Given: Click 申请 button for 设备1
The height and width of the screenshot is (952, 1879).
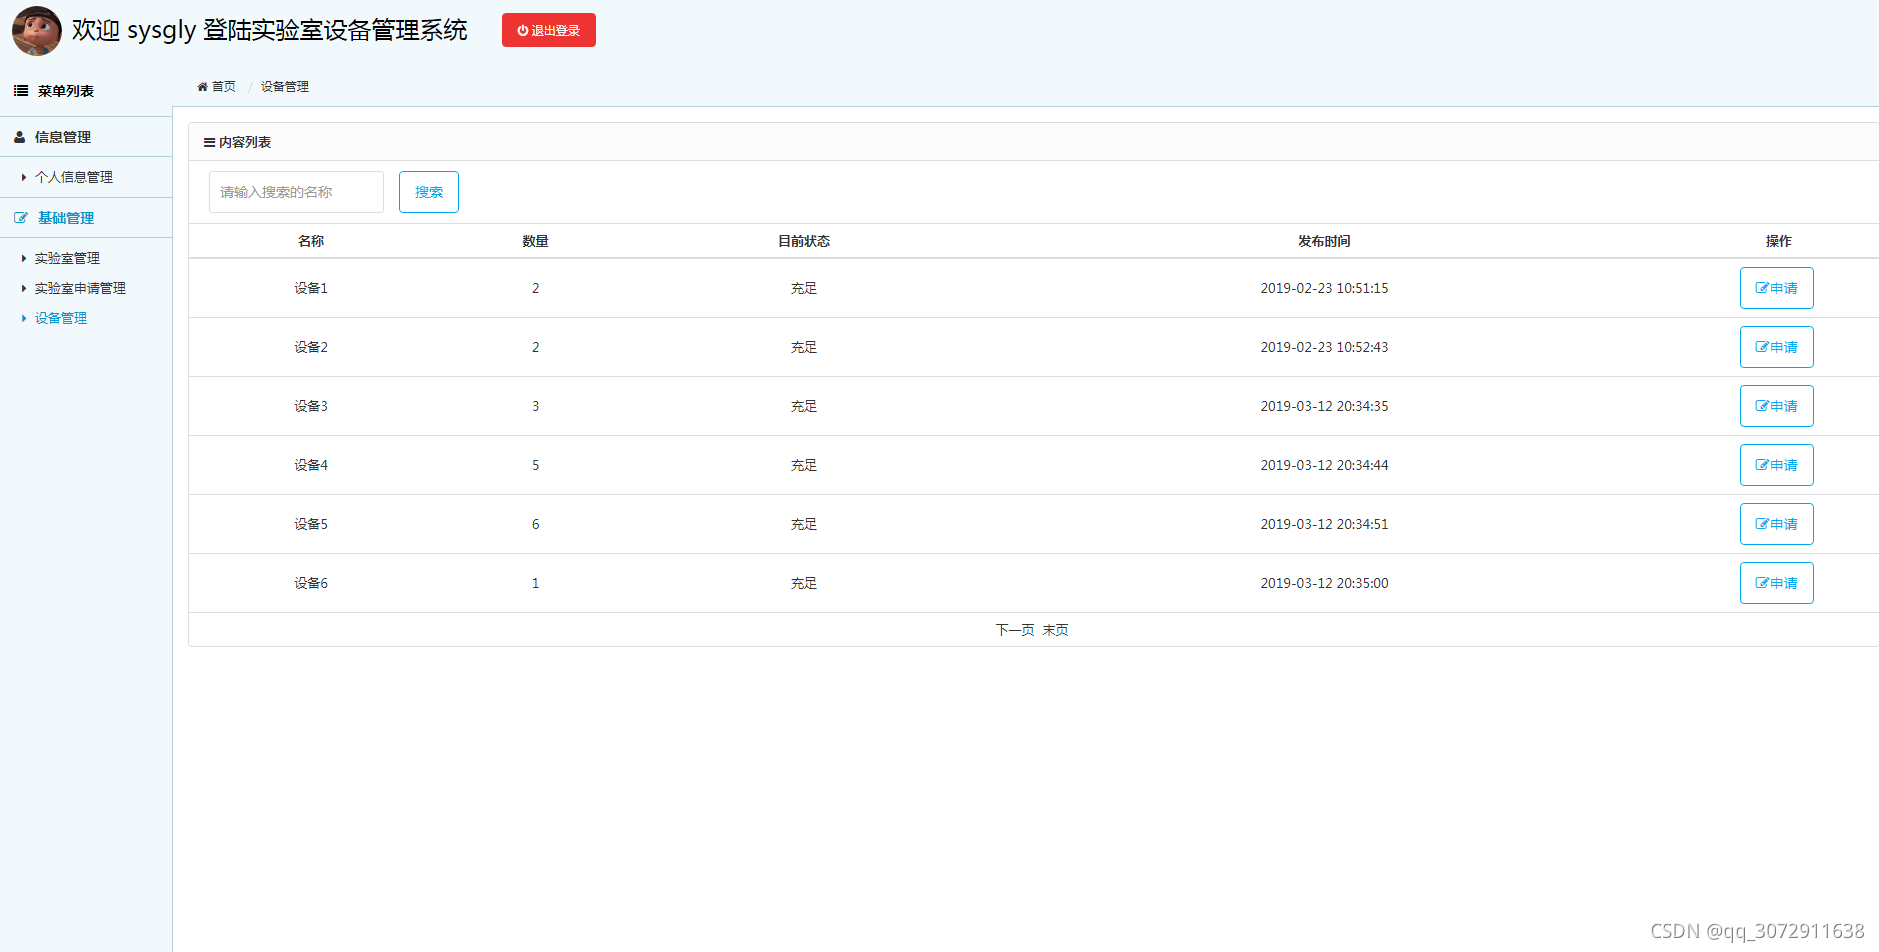Looking at the screenshot, I should [x=1777, y=288].
